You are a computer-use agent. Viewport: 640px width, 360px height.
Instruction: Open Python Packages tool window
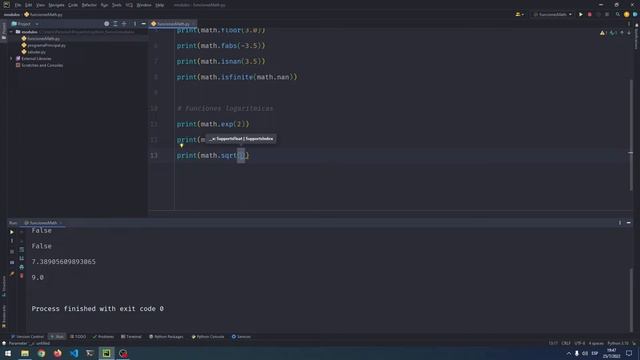pos(166,337)
